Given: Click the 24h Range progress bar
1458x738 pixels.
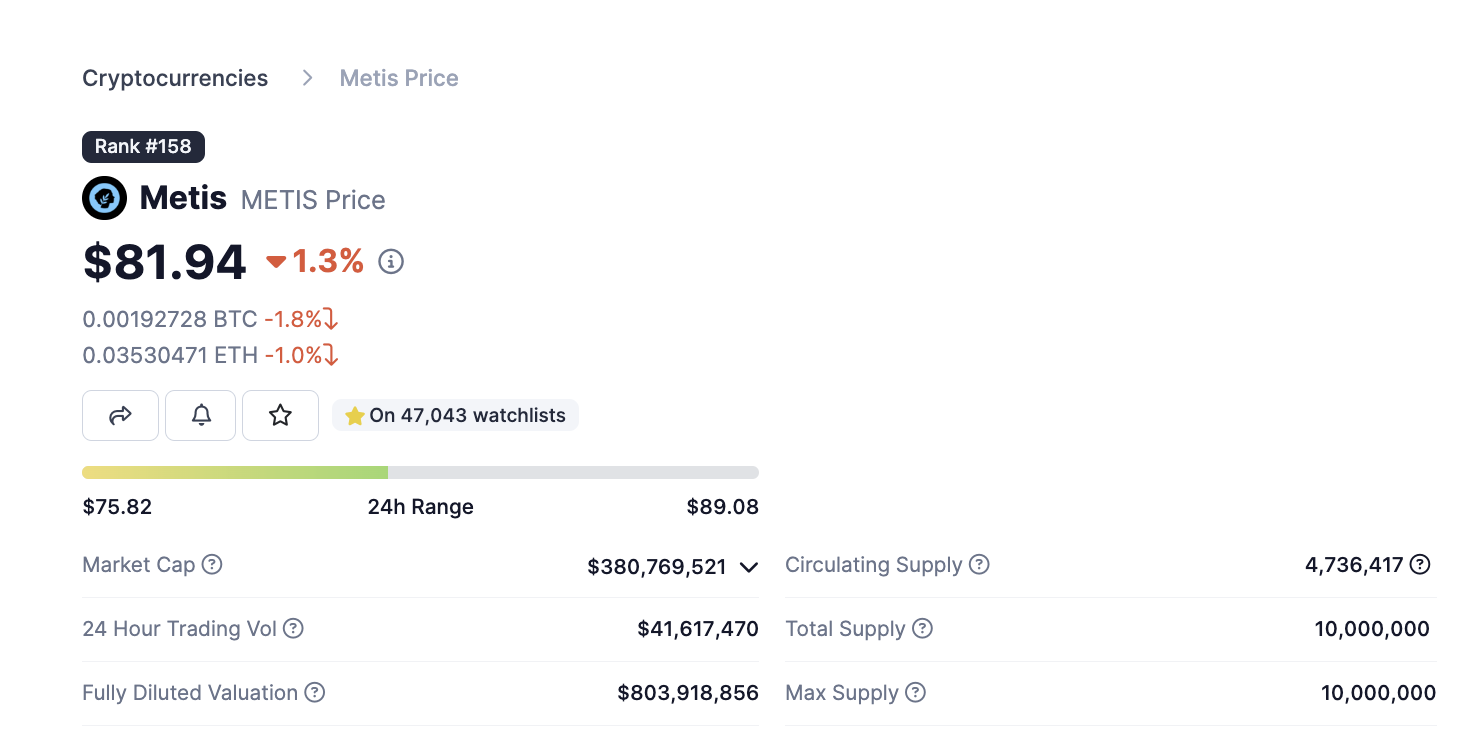Looking at the screenshot, I should click(x=420, y=472).
